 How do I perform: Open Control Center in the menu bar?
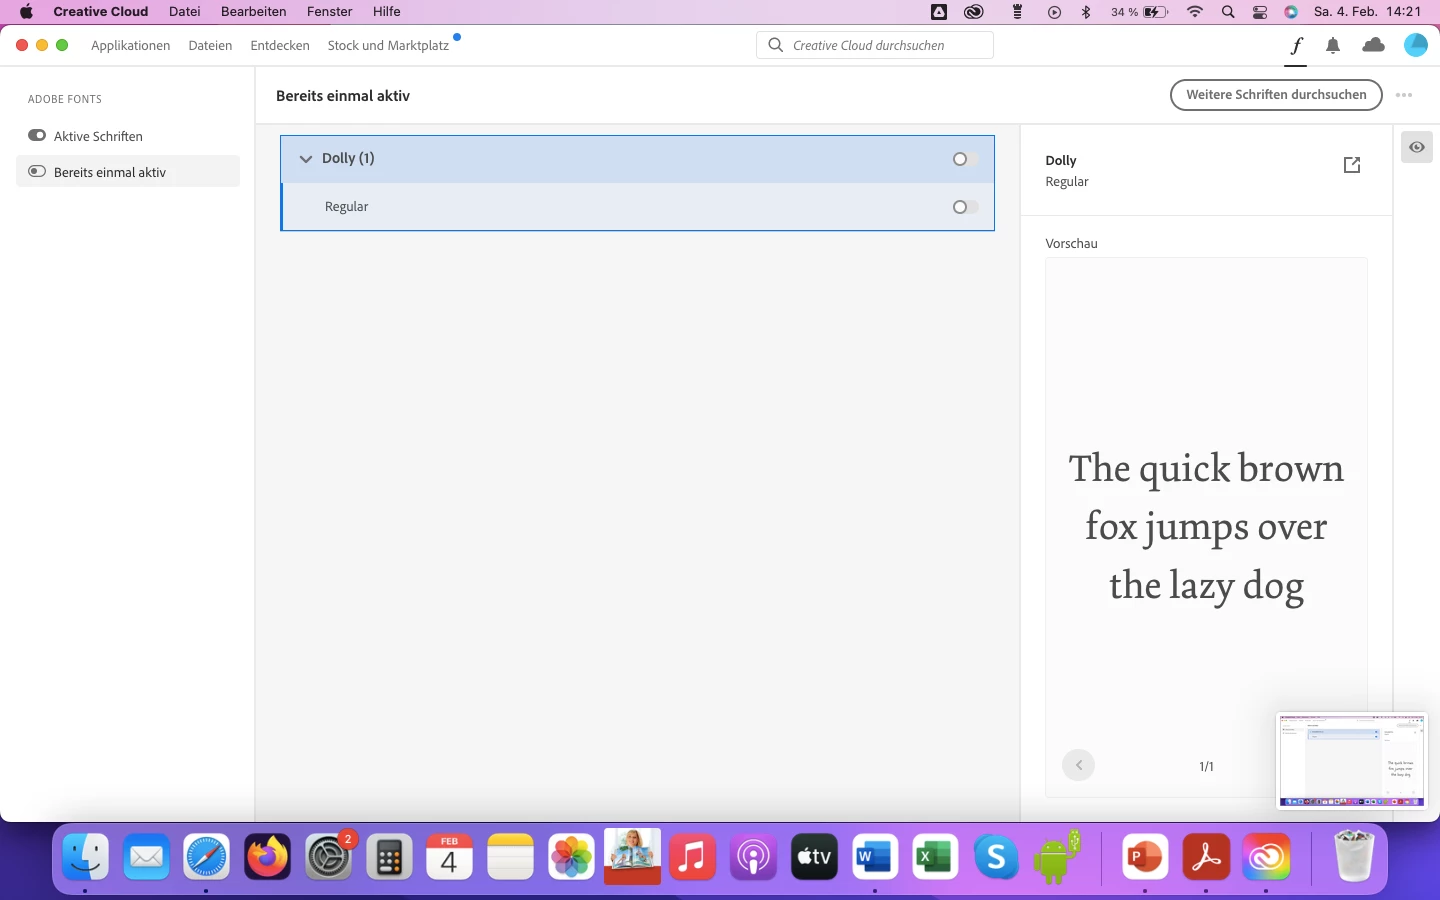pos(1260,12)
